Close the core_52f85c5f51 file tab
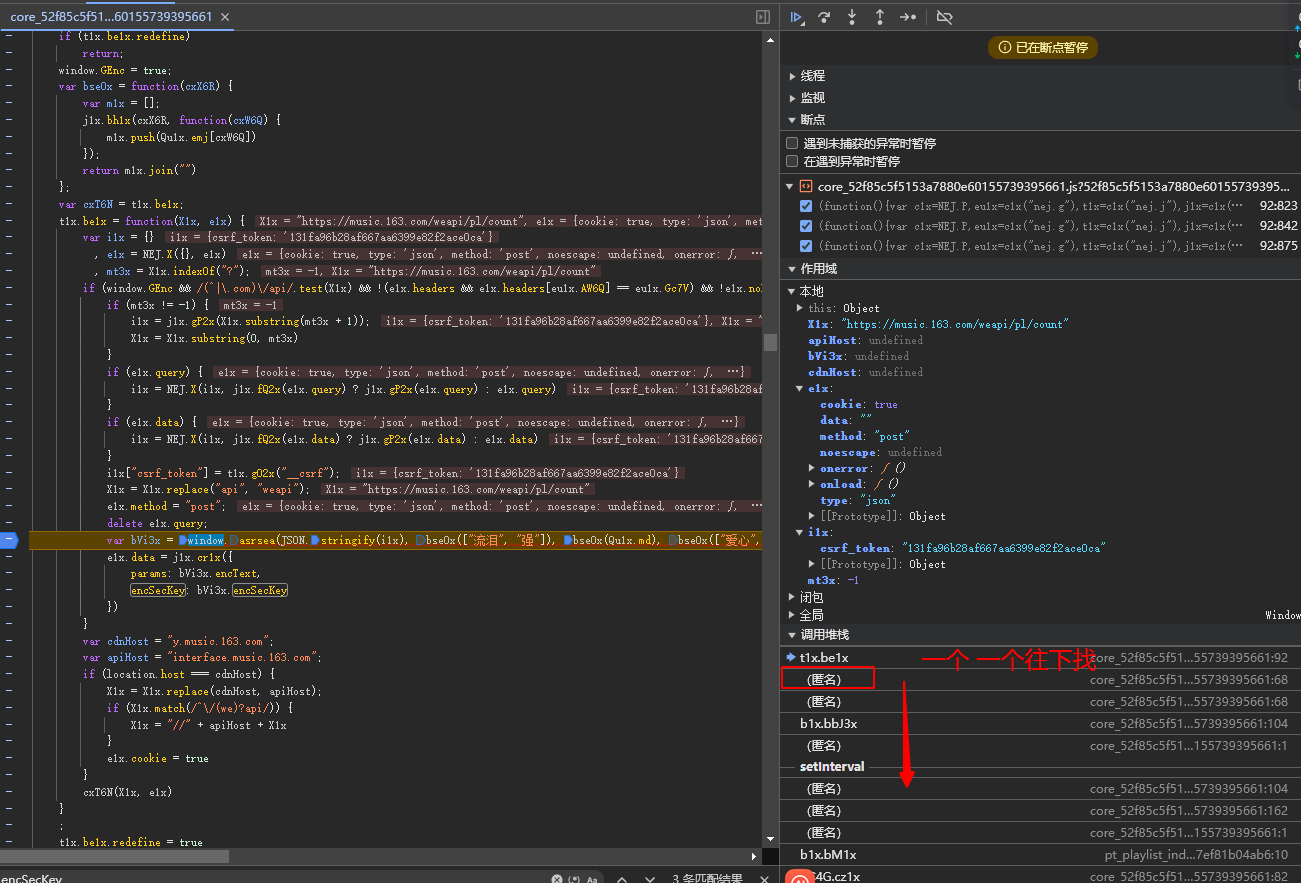The height and width of the screenshot is (883, 1301). pyautogui.click(x=224, y=17)
